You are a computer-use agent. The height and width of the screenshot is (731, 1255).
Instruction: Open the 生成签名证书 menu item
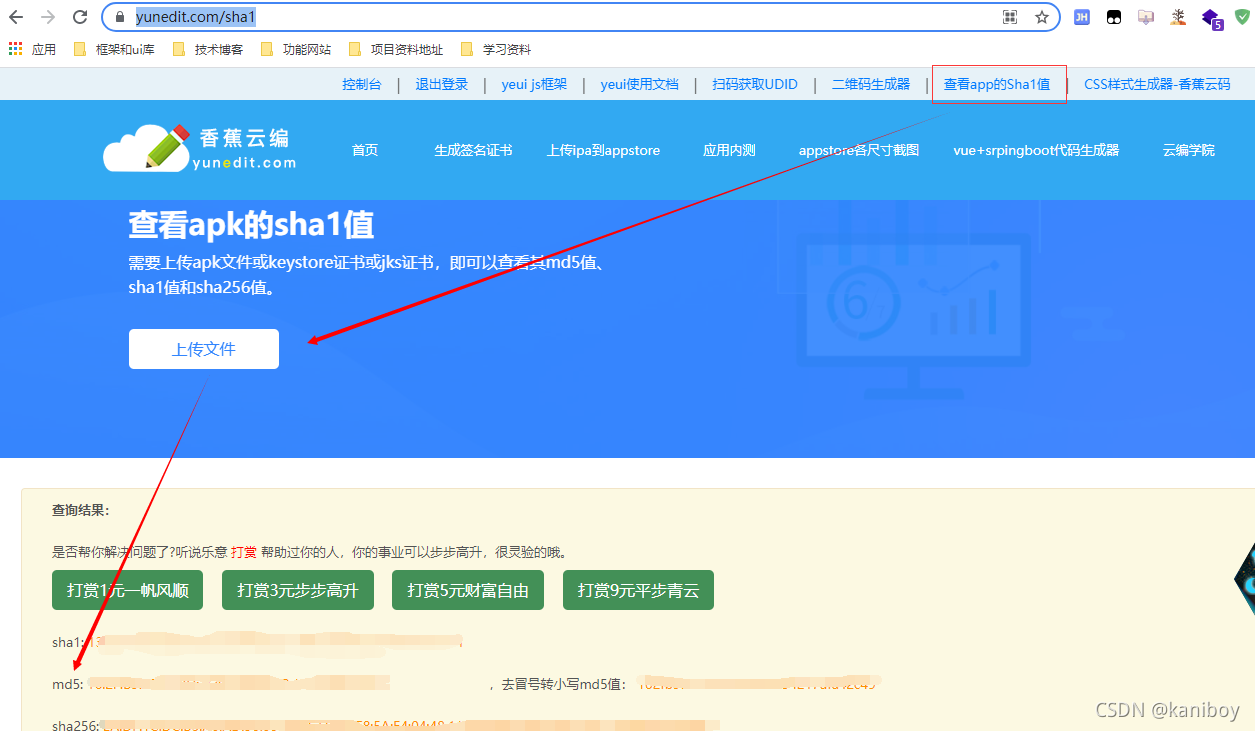click(473, 150)
